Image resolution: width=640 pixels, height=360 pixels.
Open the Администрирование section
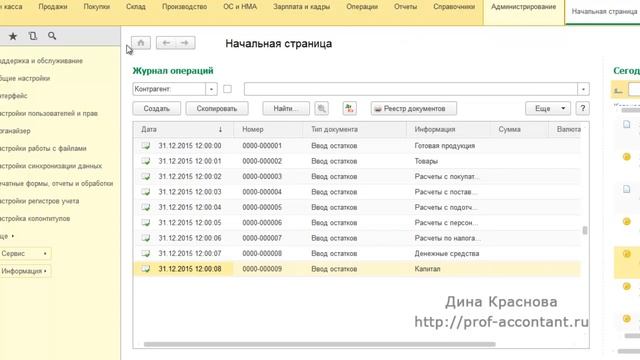[523, 7]
